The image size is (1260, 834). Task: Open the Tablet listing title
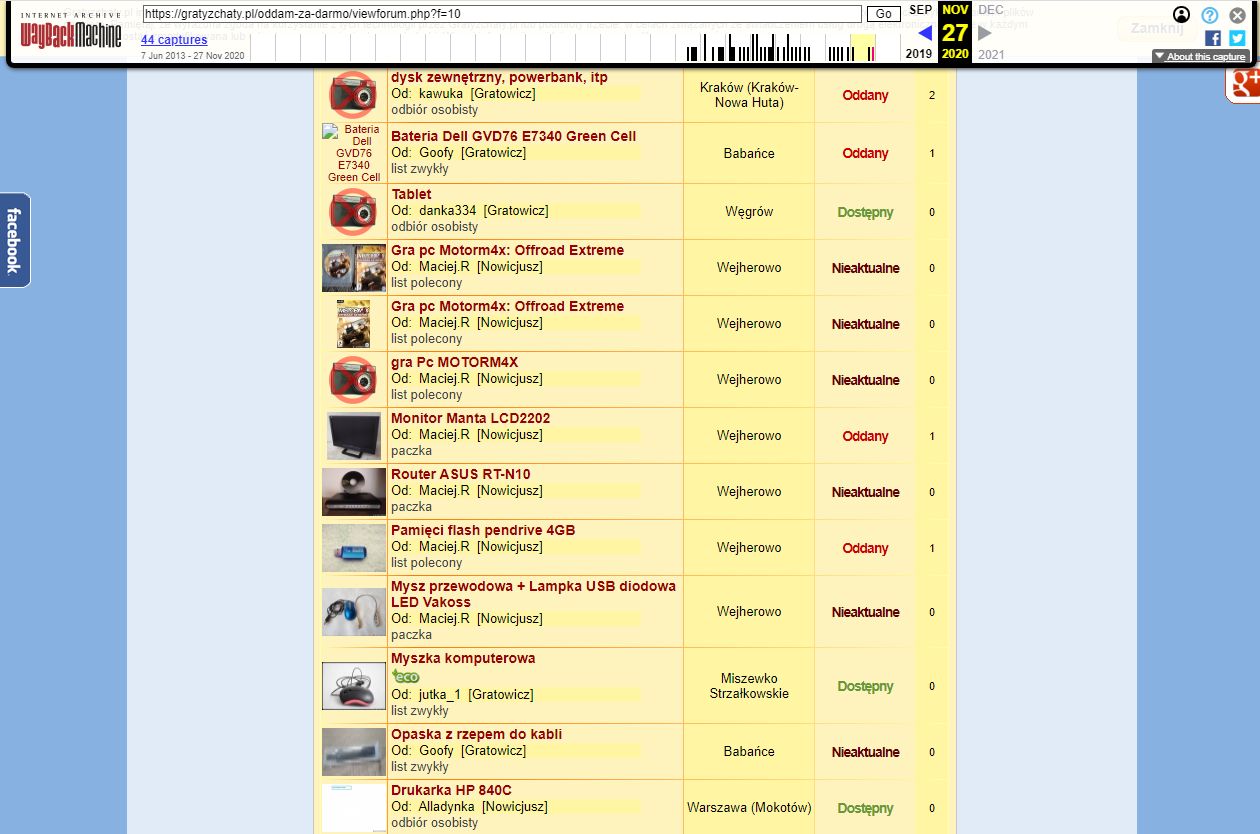tap(411, 194)
